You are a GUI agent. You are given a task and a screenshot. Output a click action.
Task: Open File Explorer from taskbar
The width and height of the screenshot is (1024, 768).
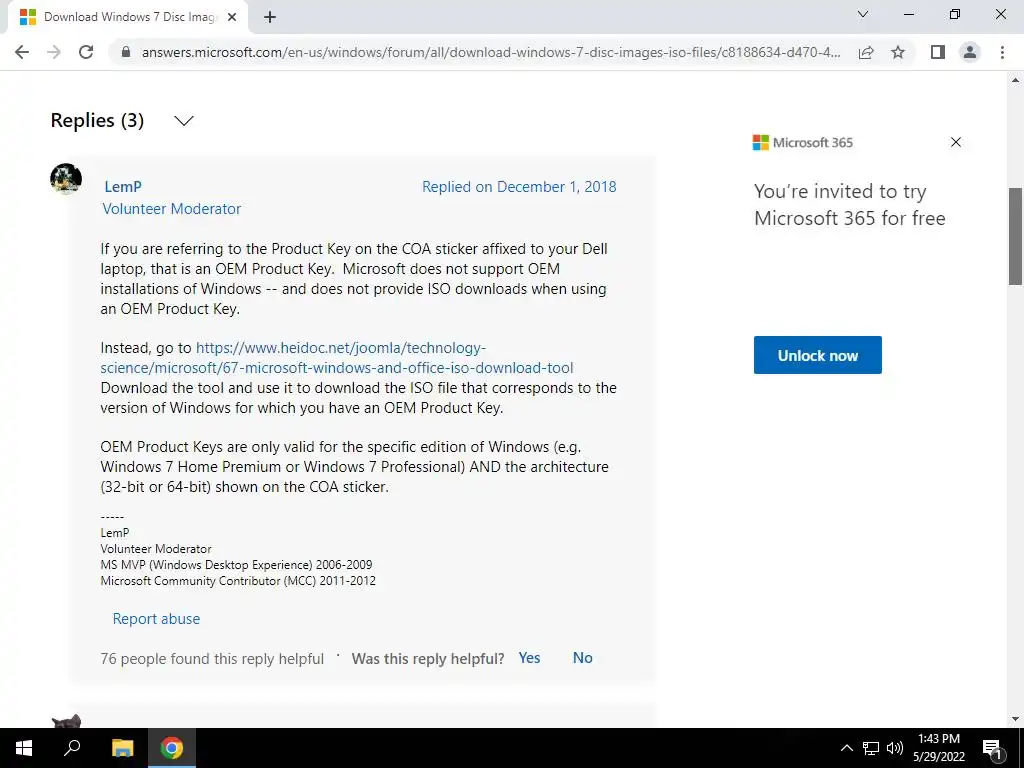click(x=122, y=748)
